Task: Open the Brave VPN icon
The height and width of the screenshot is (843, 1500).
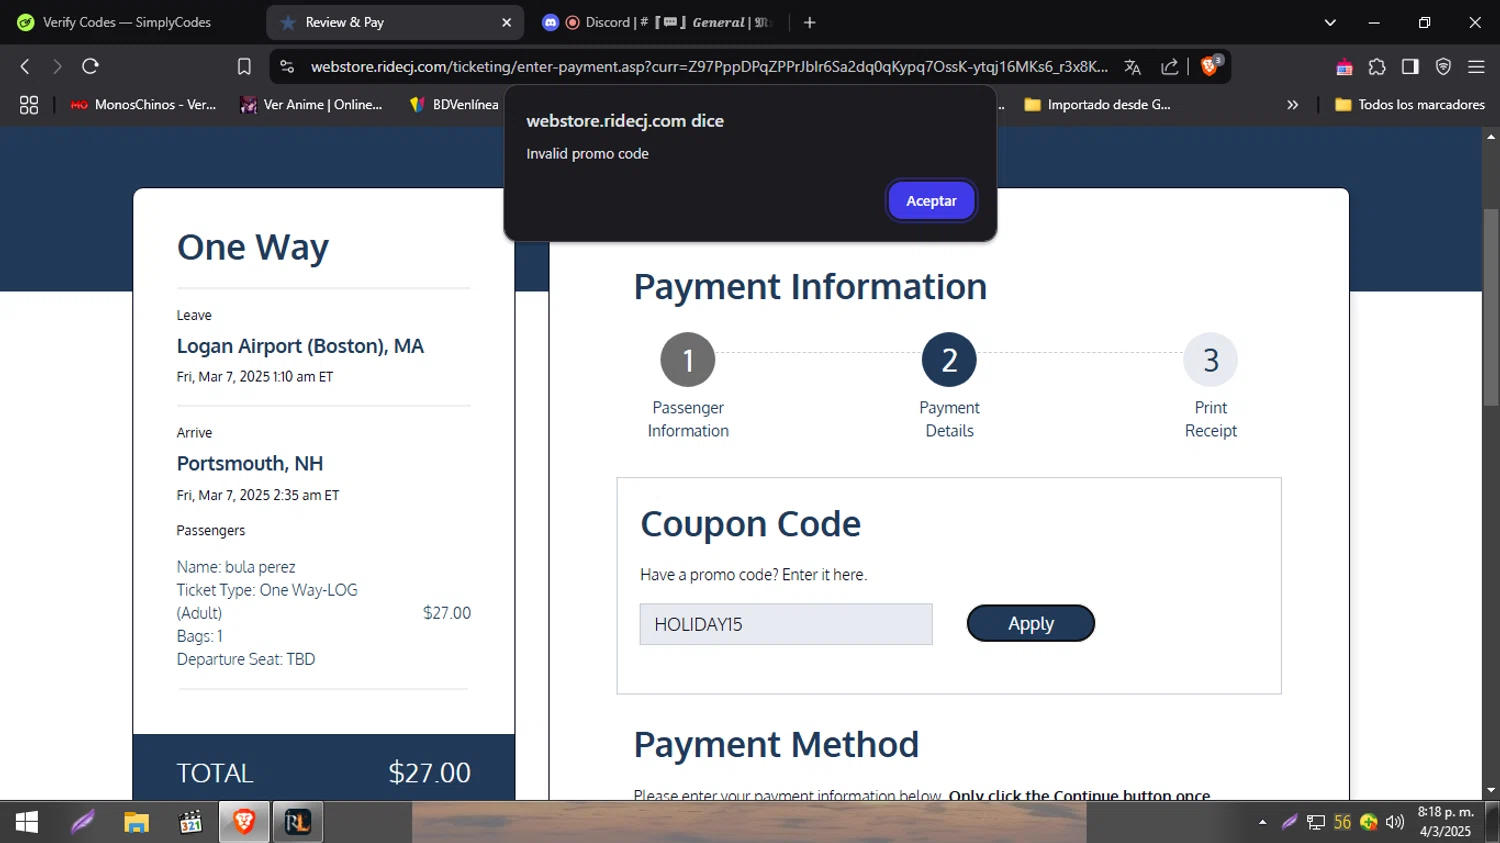Action: pyautogui.click(x=1443, y=66)
